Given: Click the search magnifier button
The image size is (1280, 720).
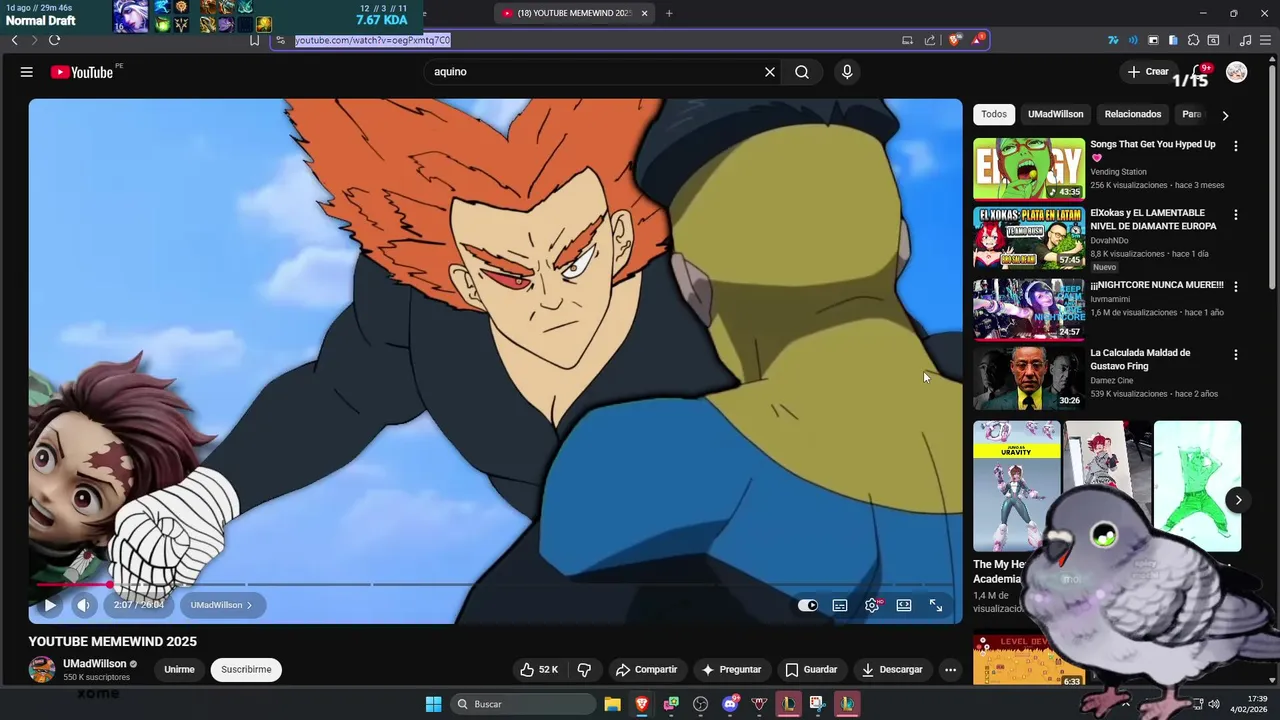Looking at the screenshot, I should 802,72.
